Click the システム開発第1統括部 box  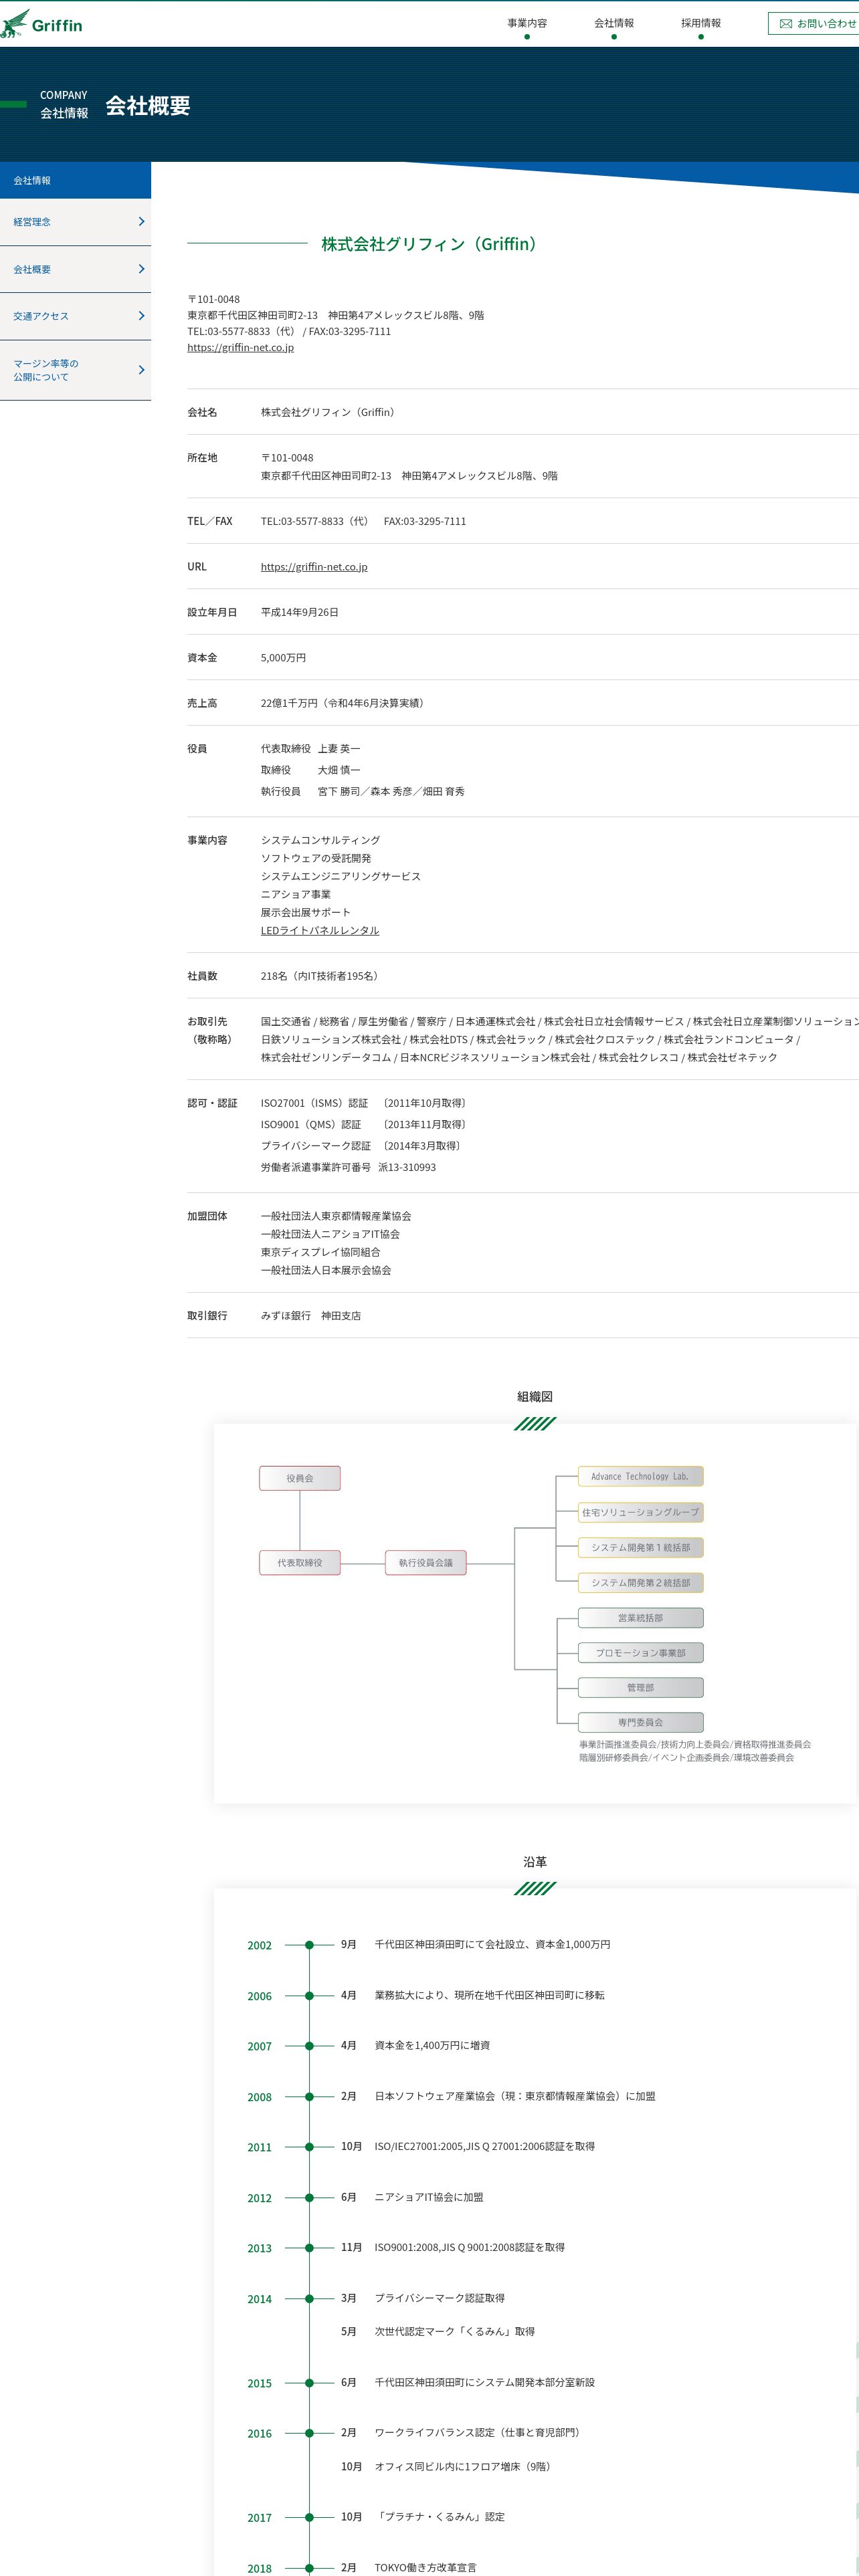(641, 1547)
